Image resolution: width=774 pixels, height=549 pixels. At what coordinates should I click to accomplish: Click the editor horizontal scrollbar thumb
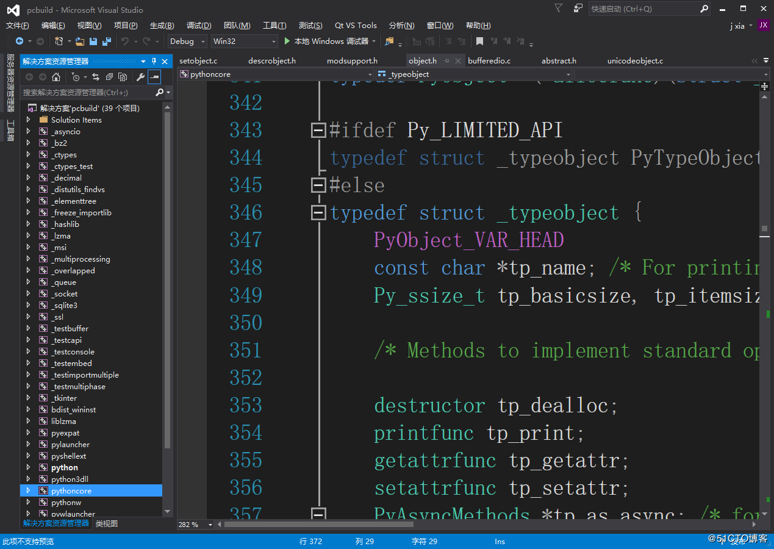pyautogui.click(x=318, y=524)
